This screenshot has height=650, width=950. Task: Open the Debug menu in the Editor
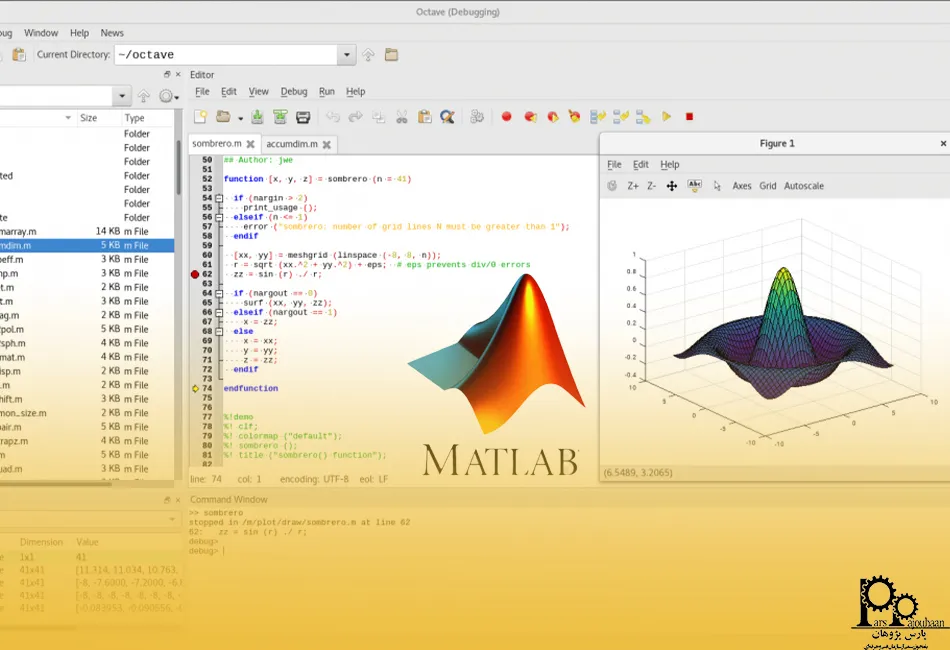coord(294,92)
